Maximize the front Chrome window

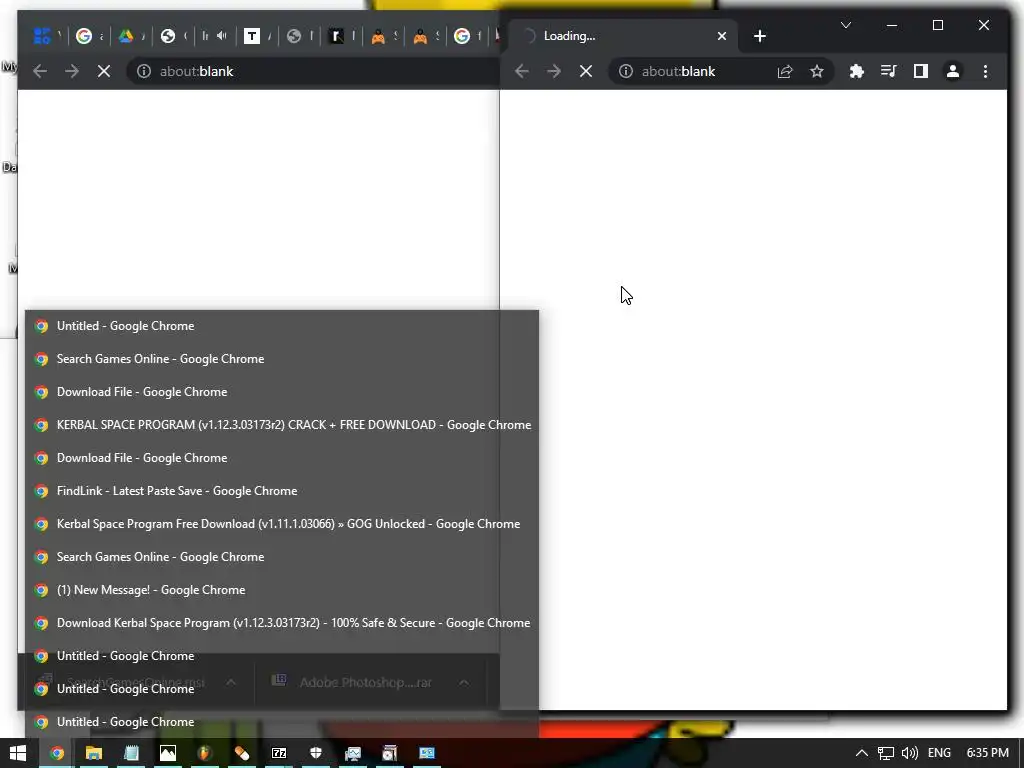coord(938,25)
